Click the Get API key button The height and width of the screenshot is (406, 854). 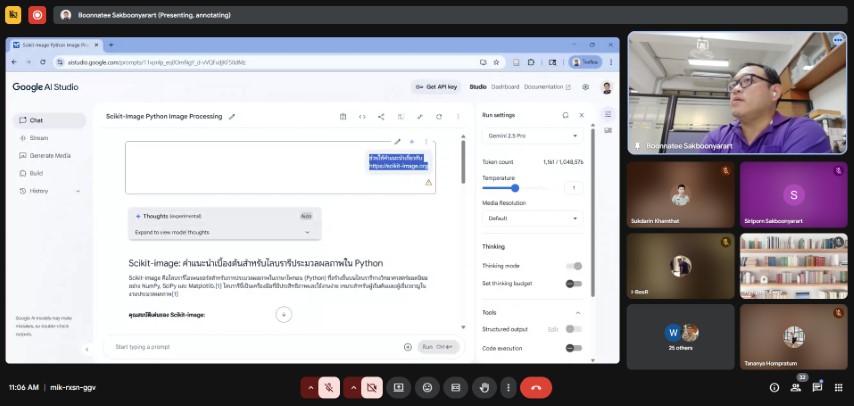click(436, 87)
